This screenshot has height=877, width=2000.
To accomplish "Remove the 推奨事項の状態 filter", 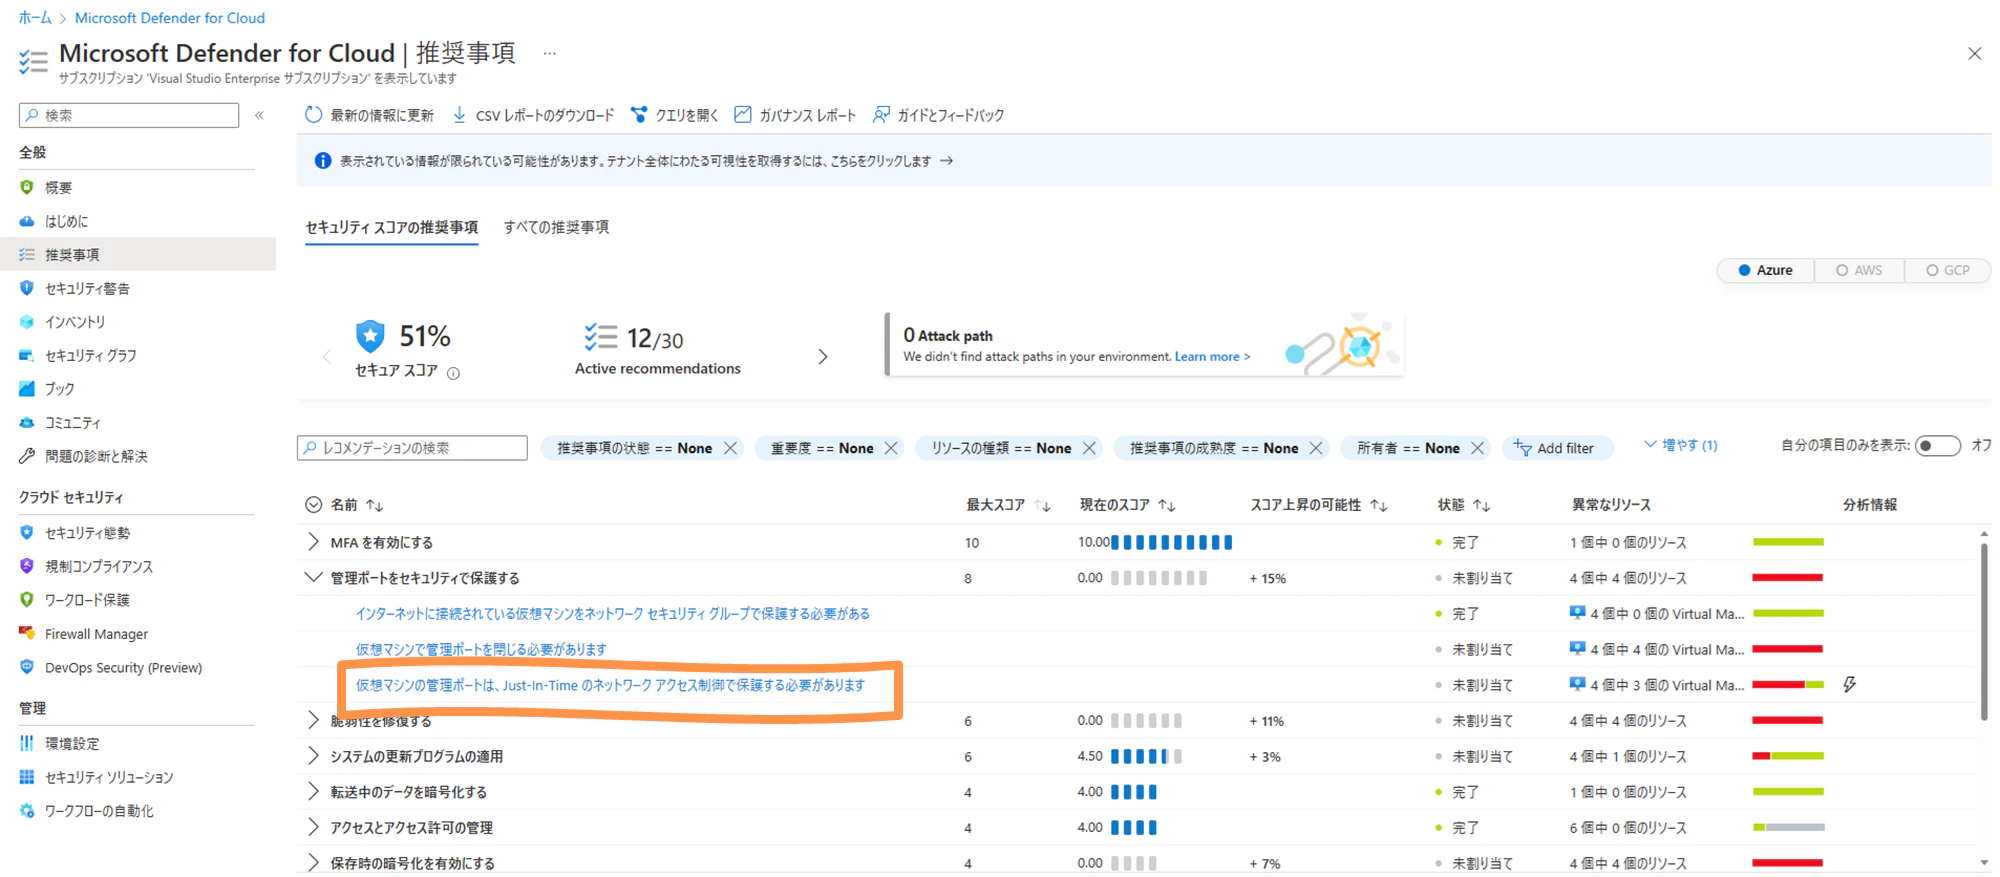I will [731, 448].
